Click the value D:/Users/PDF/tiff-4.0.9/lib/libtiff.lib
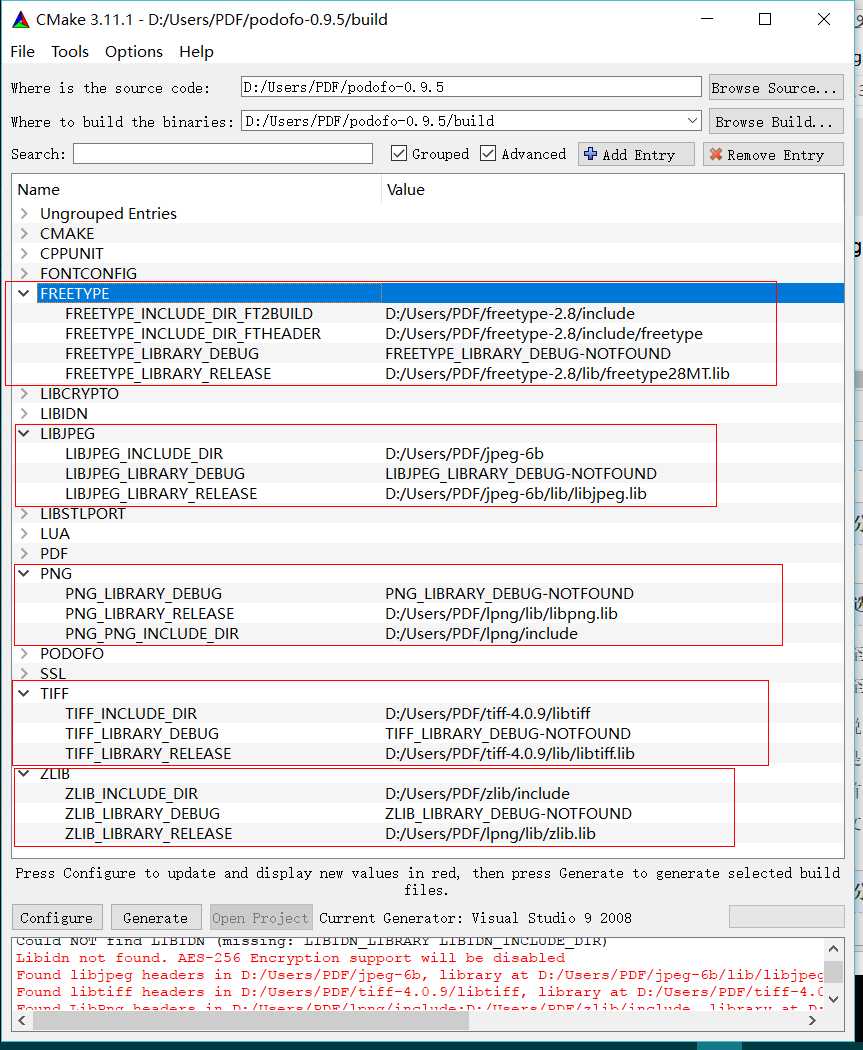863x1050 pixels. pyautogui.click(x=510, y=753)
